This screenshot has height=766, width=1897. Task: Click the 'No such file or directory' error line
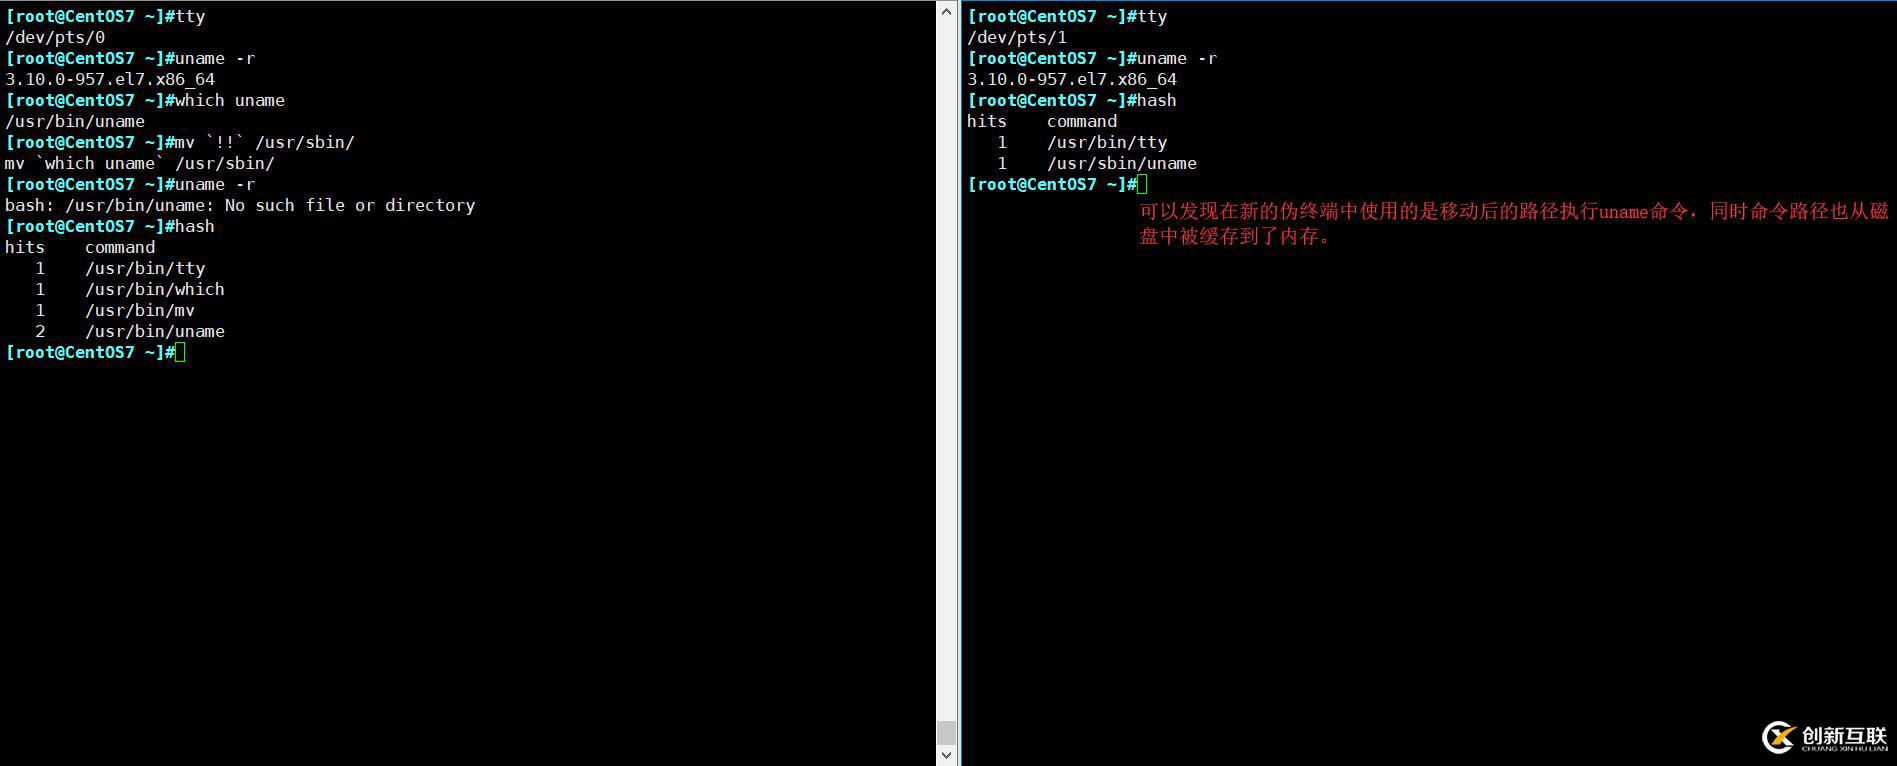pos(240,205)
